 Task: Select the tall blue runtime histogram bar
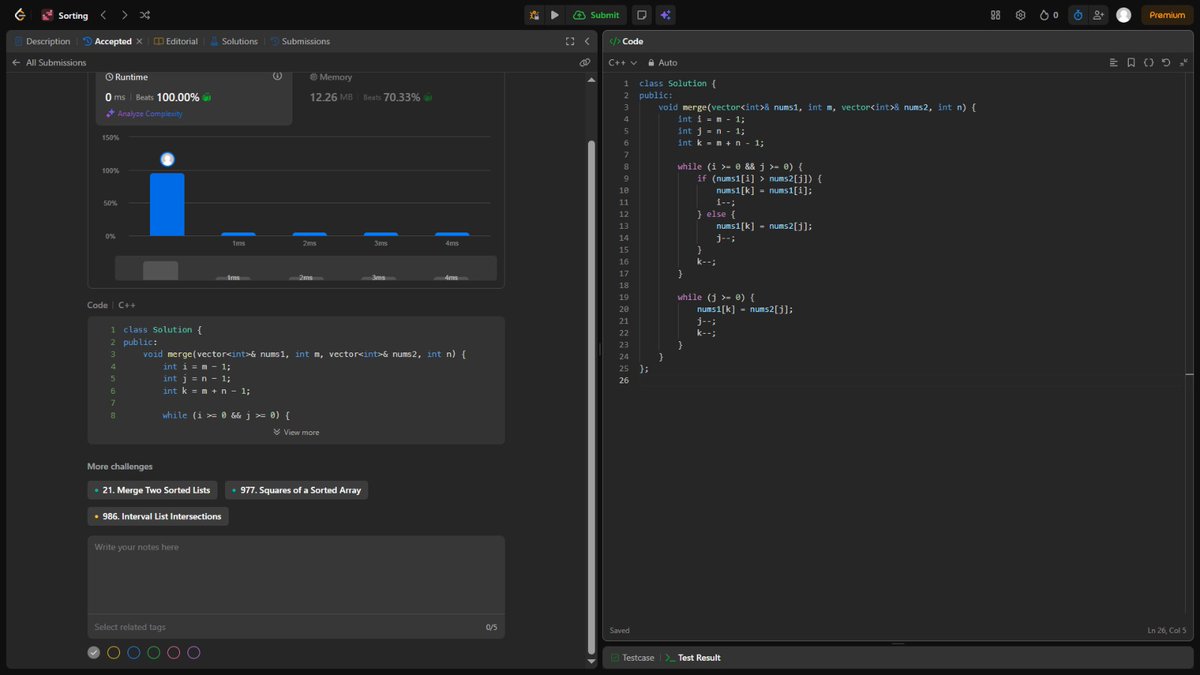(167, 204)
